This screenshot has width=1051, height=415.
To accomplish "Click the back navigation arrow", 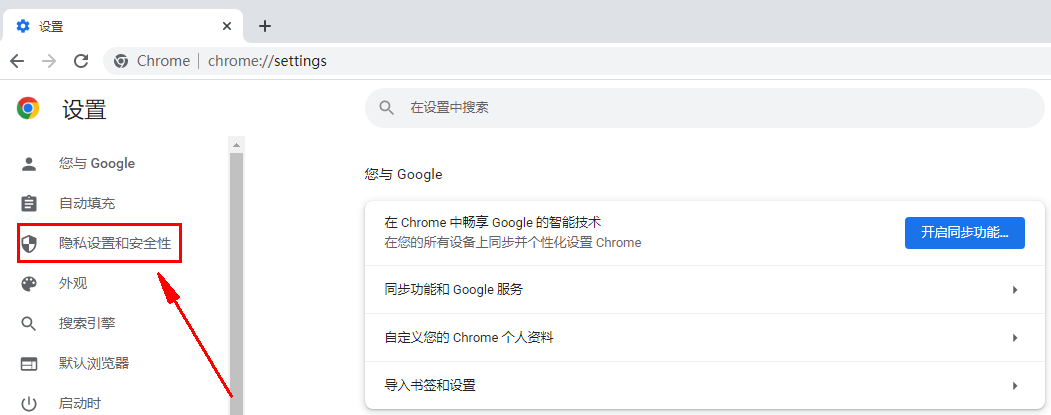I will (17, 61).
